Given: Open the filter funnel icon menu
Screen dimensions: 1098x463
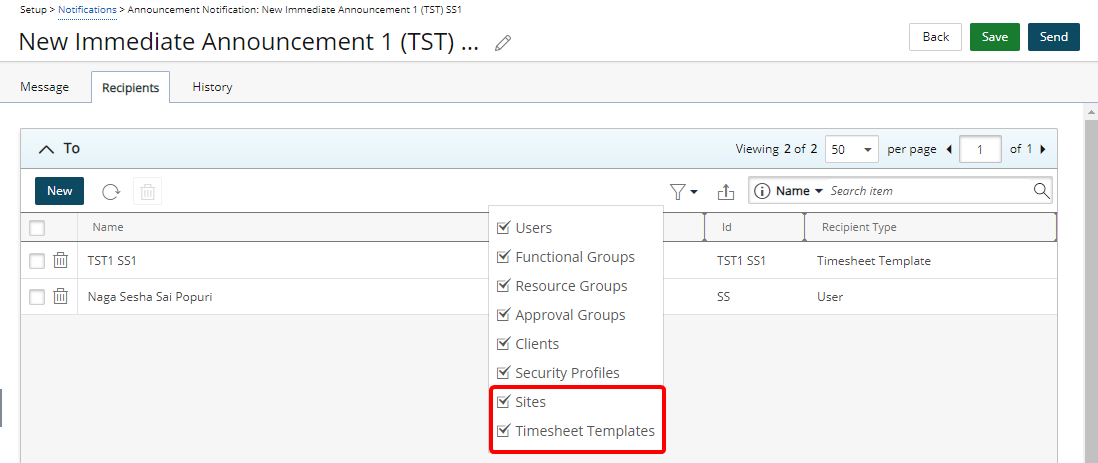Looking at the screenshot, I should 683,191.
